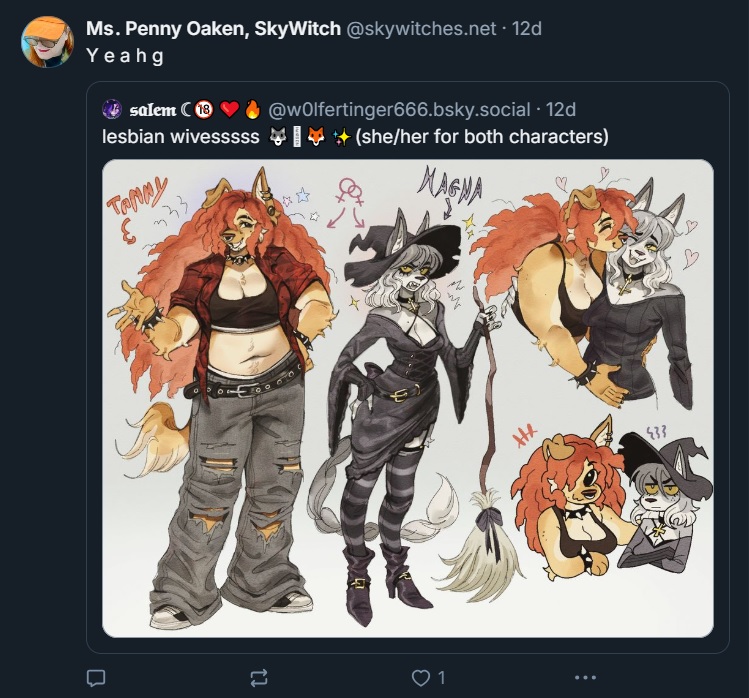The image size is (749, 698).
Task: Open Ms. Penny Oaken, SkyWitch display name
Action: (x=213, y=29)
